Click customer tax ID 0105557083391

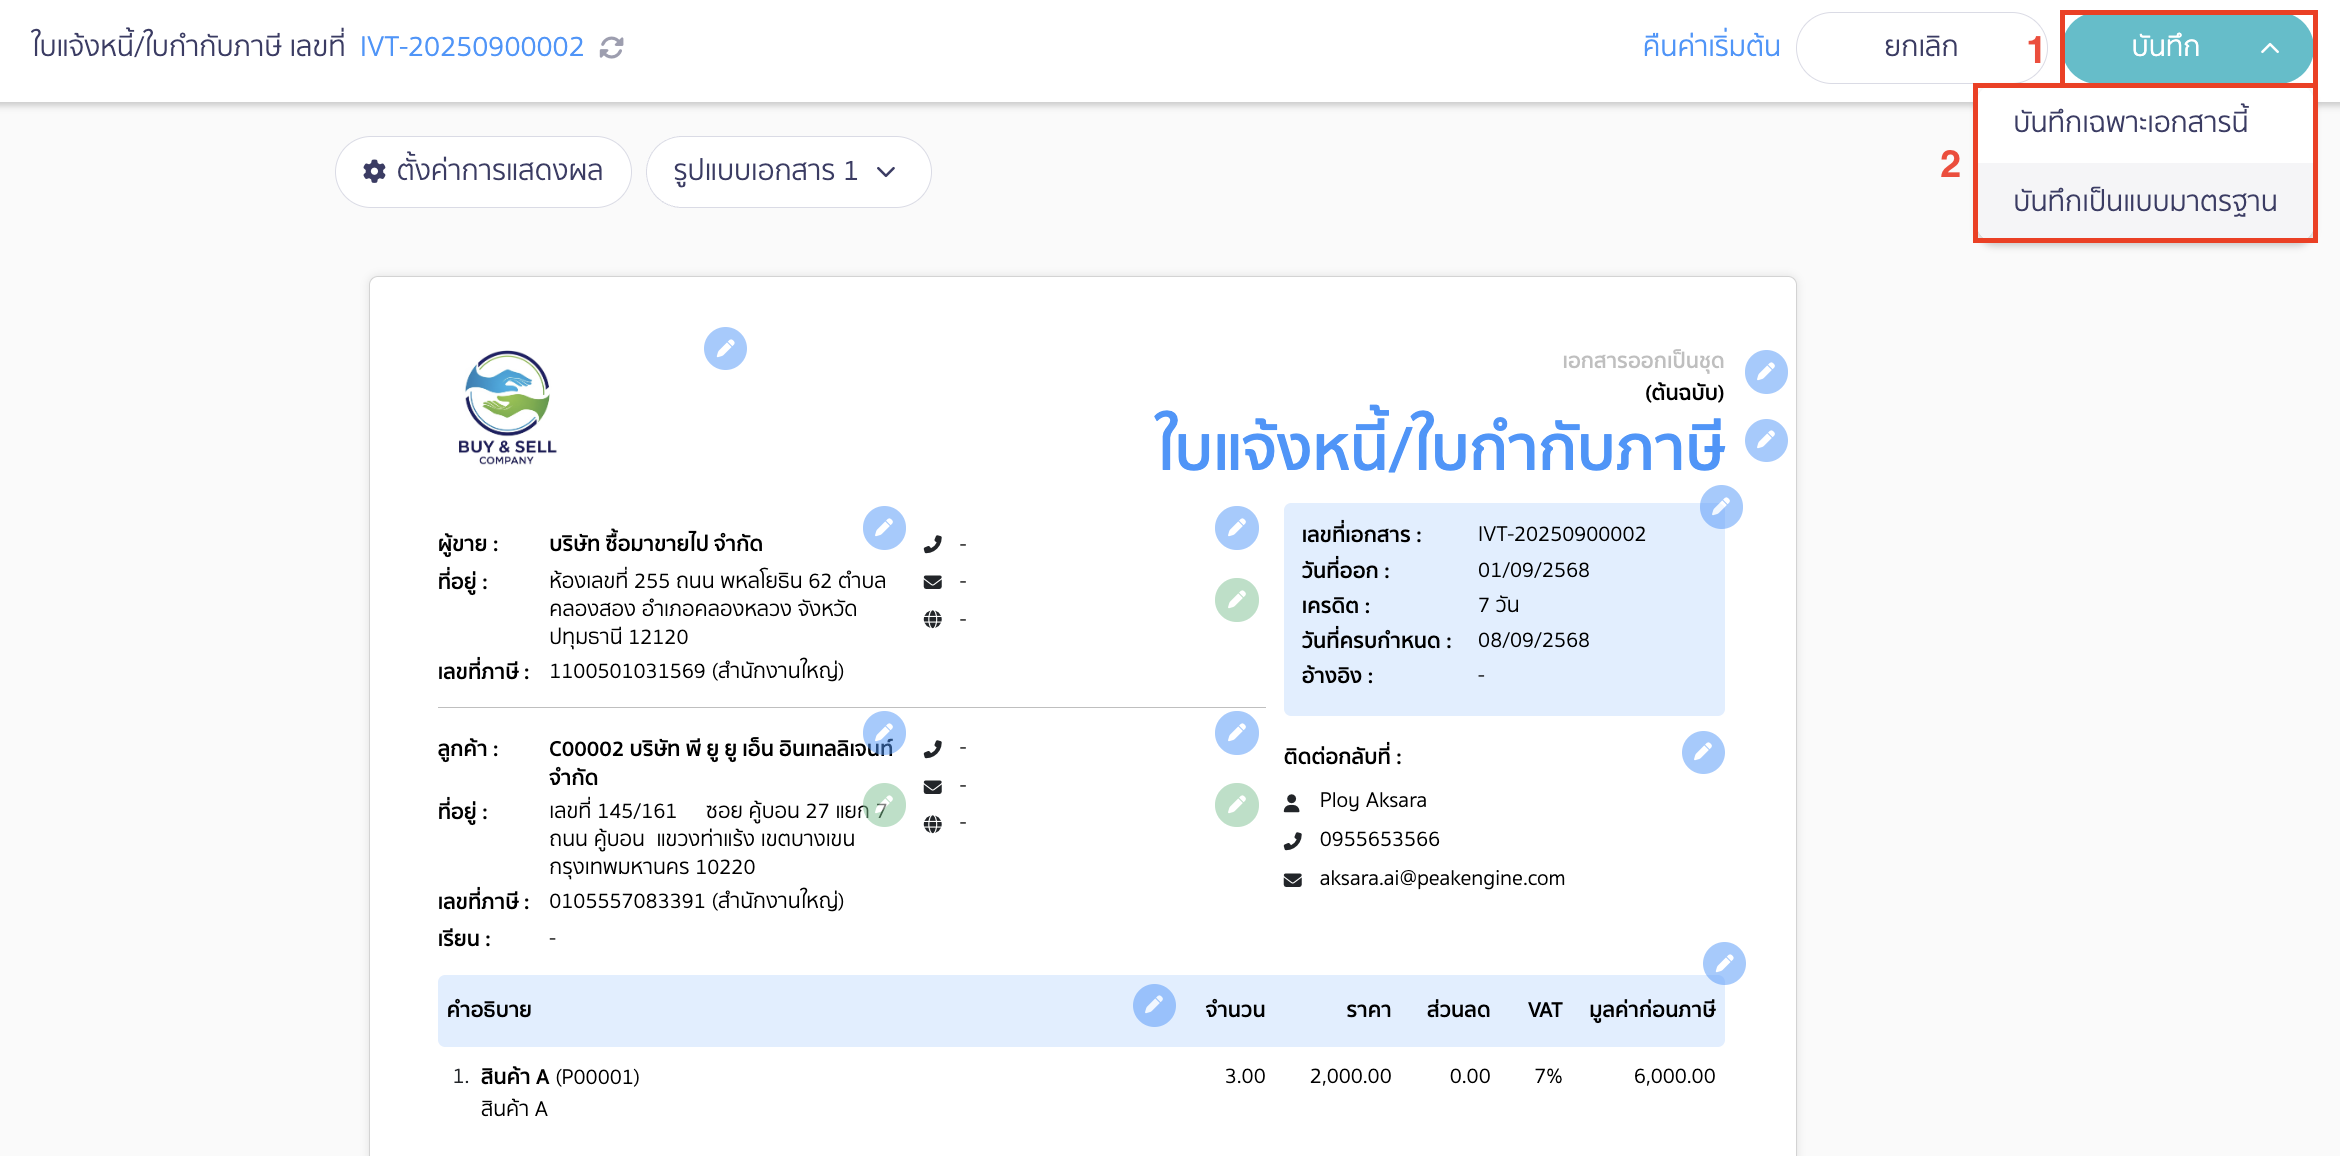[x=627, y=901]
